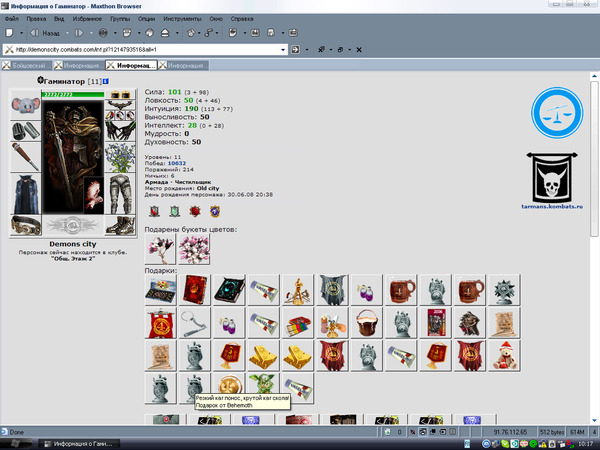Expand dropdown arrow beside round globe icon
Image resolution: width=600 pixels, height=450 pixels.
pos(115,33)
